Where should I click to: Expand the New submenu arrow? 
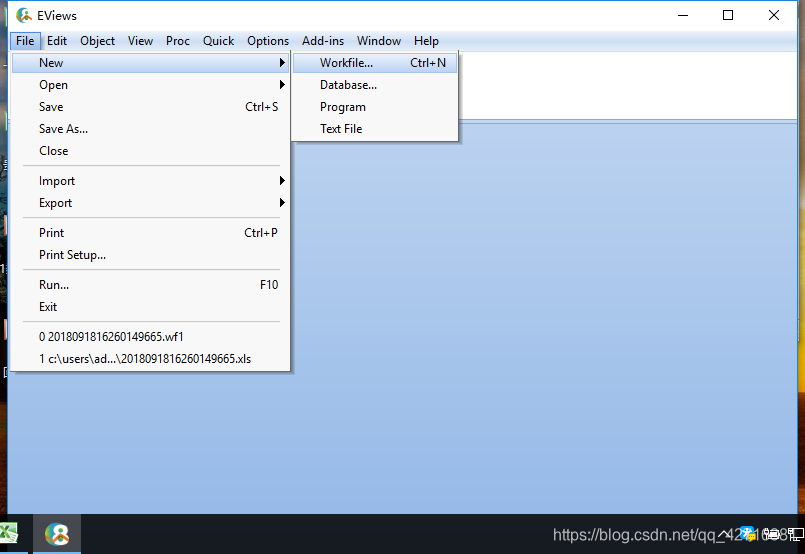(282, 63)
